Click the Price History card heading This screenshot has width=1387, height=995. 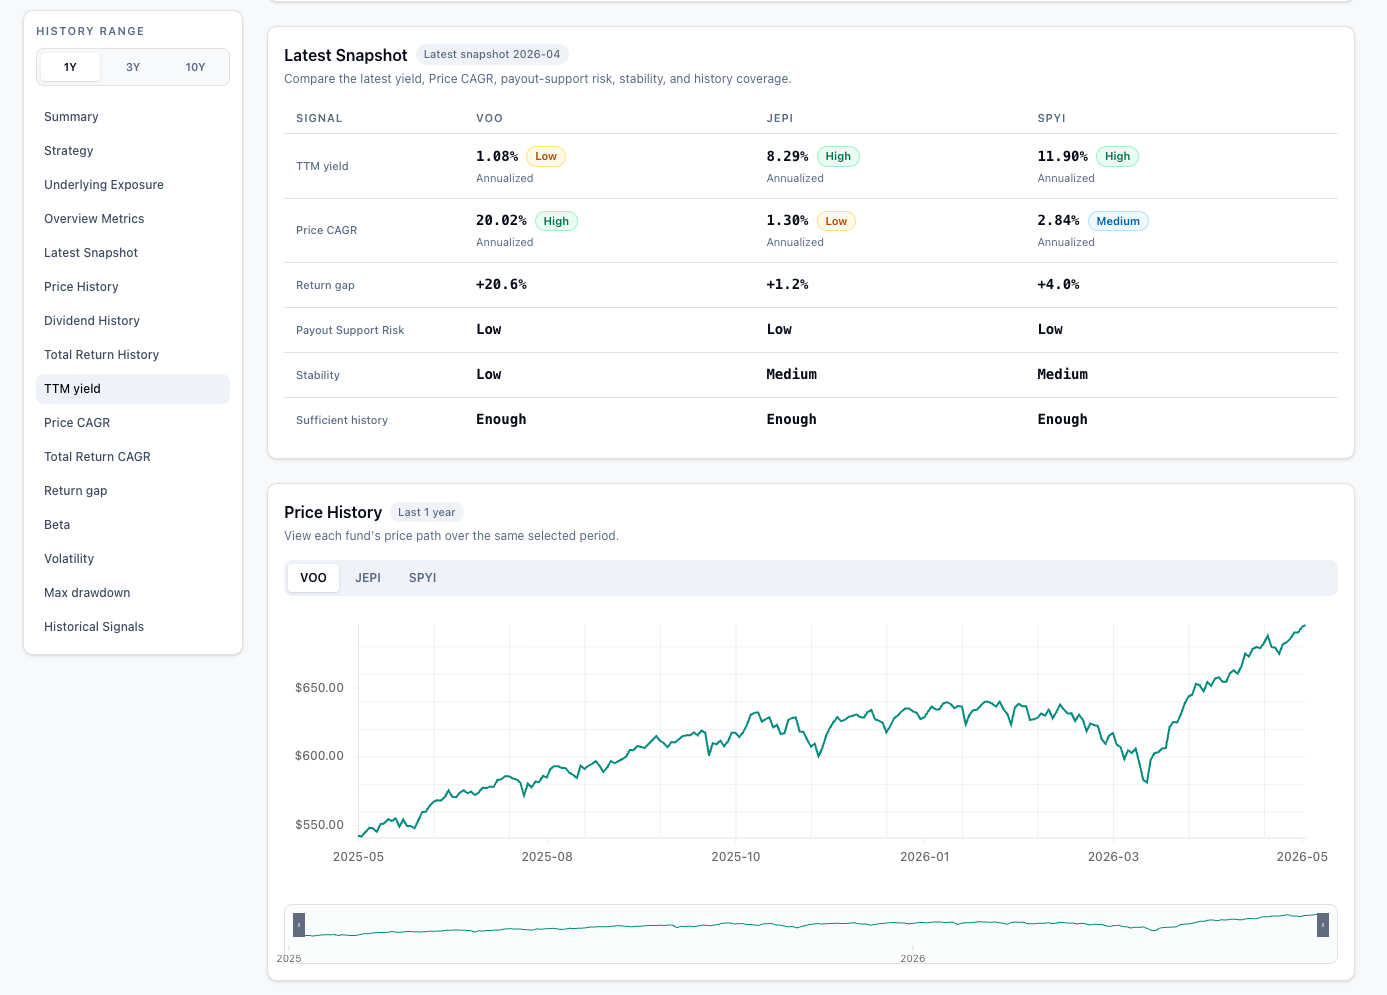click(x=333, y=512)
